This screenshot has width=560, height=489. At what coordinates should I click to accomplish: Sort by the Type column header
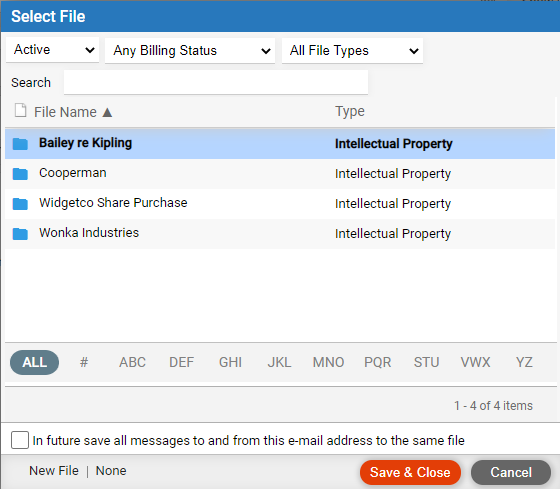350,111
